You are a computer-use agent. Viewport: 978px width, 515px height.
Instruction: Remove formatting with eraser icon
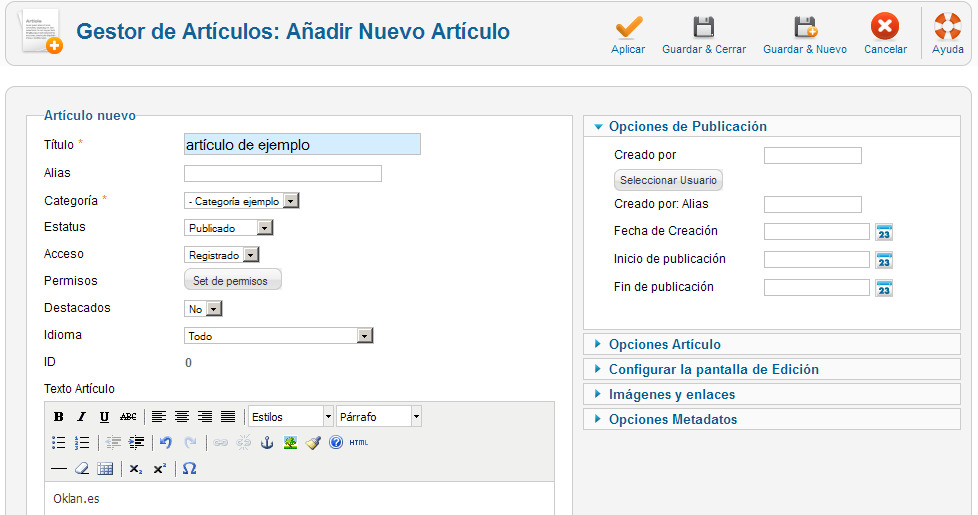point(82,469)
